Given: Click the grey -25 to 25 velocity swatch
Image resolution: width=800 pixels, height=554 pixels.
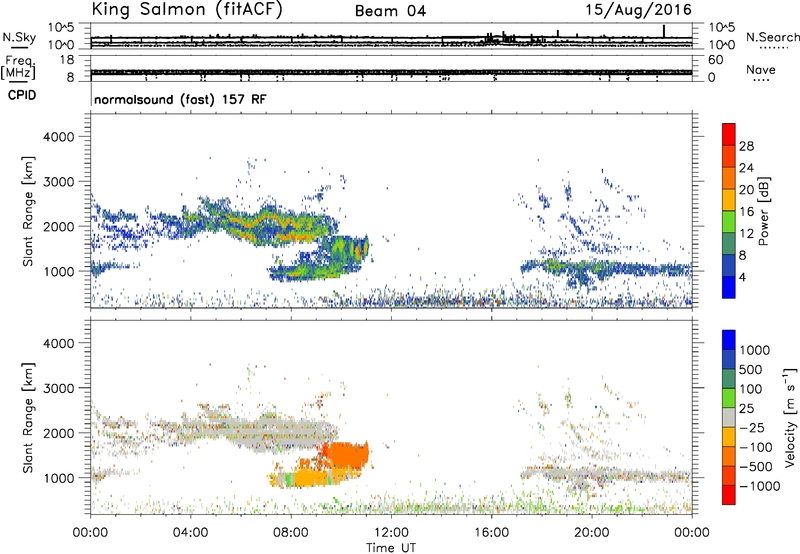Looking at the screenshot, I should coord(729,418).
